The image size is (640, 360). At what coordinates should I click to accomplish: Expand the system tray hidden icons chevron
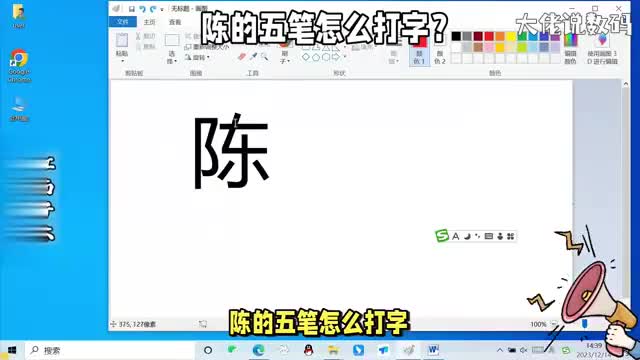click(x=500, y=350)
